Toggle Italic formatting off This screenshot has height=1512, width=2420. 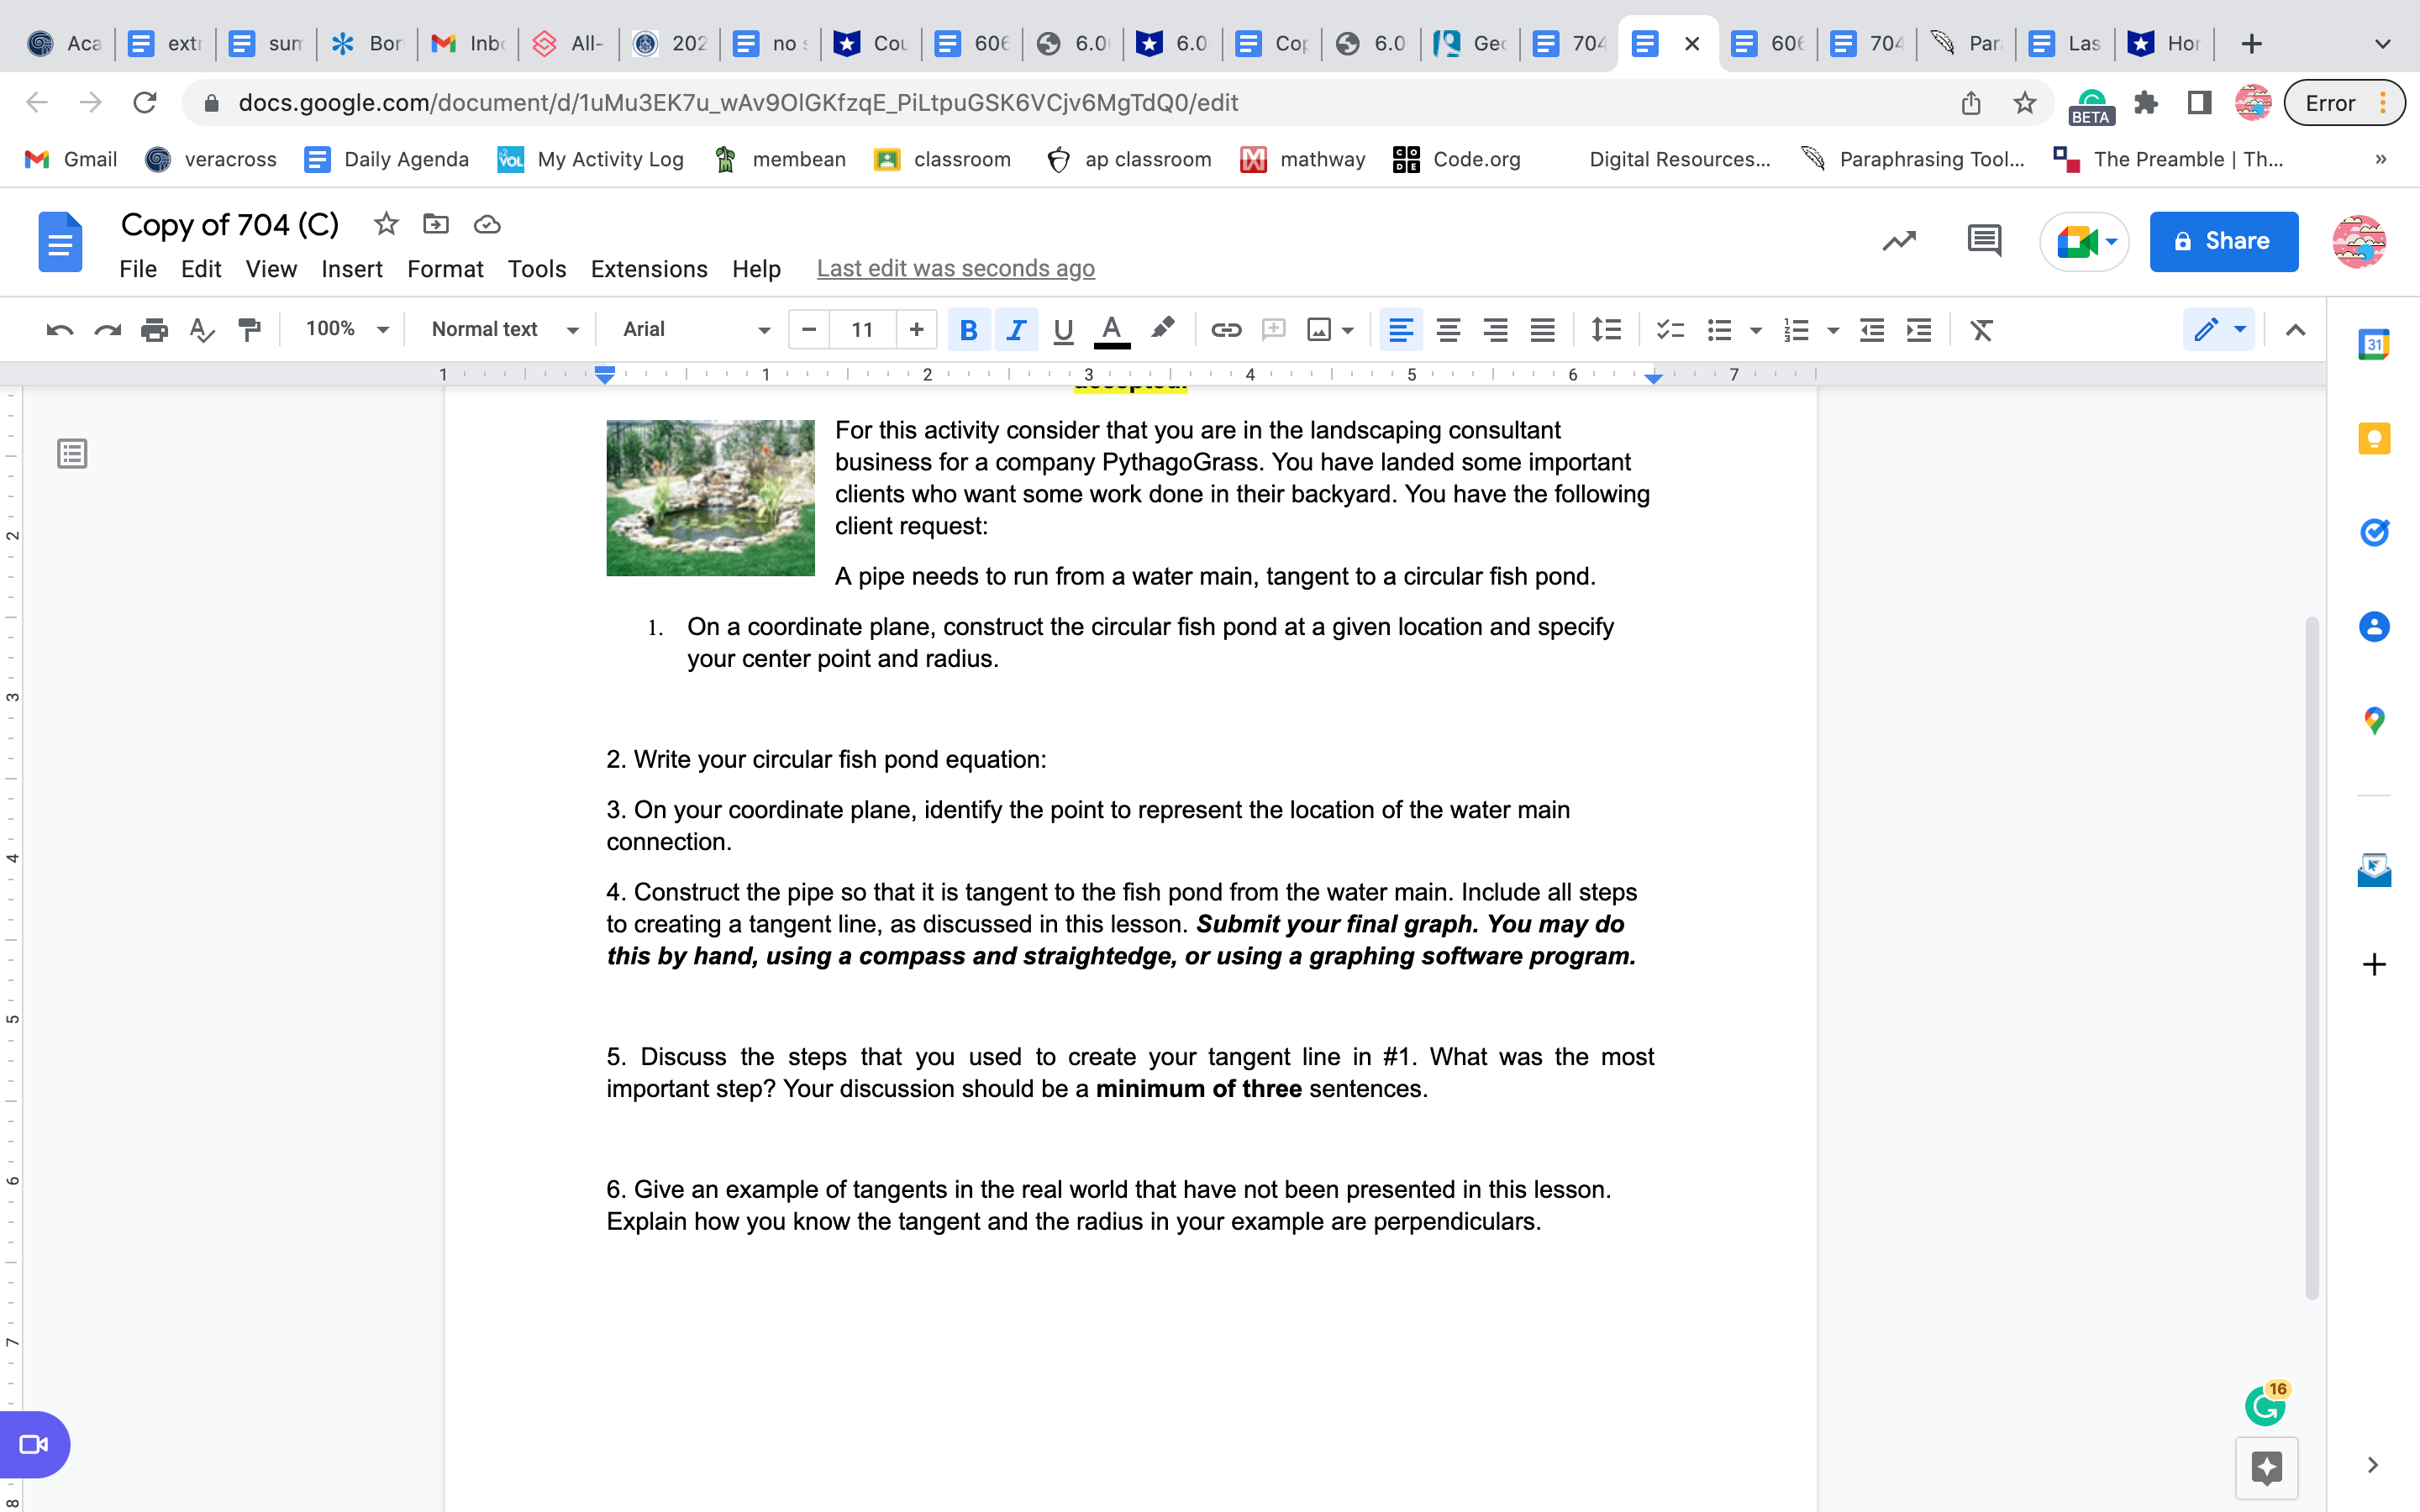pos(1016,329)
